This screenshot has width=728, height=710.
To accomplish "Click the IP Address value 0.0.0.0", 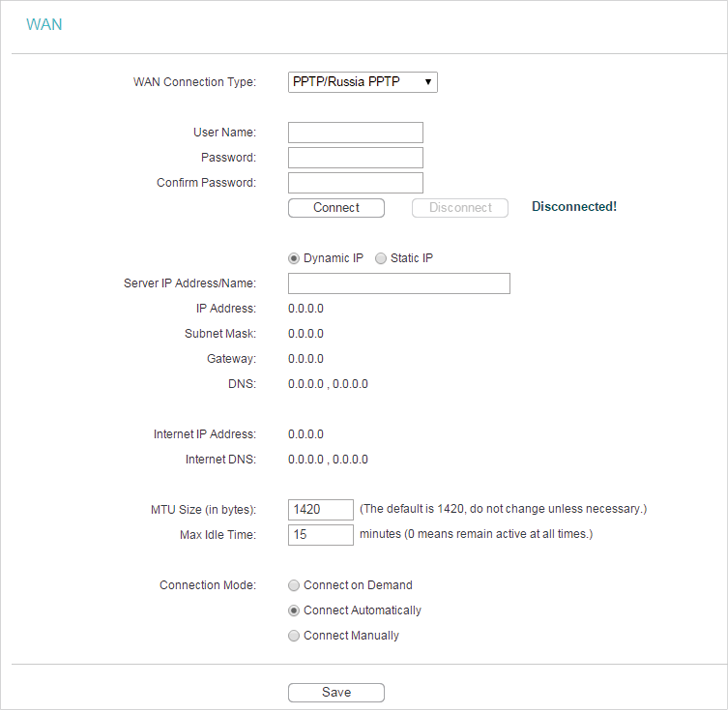I will (306, 309).
